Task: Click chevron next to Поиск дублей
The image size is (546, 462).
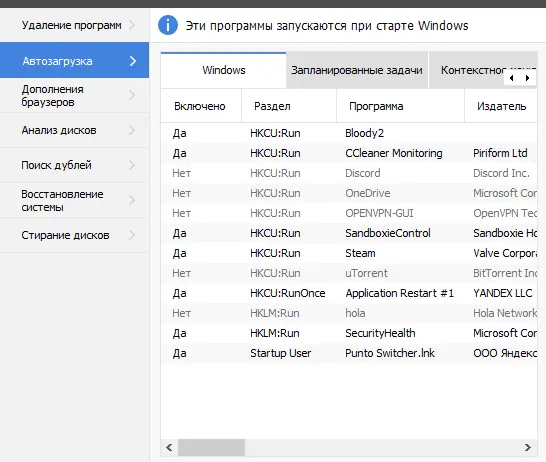Action: coord(132,165)
